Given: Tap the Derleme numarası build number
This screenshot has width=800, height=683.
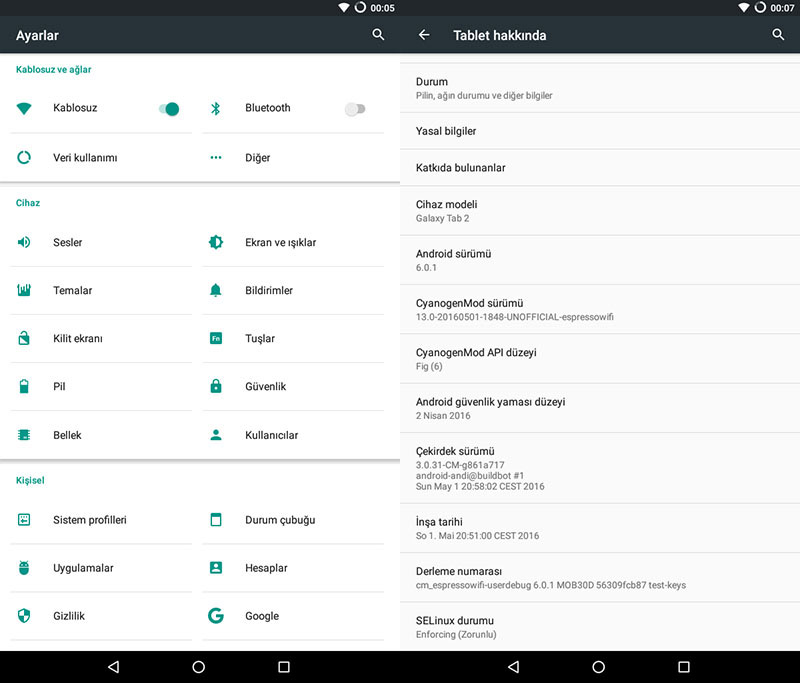Looking at the screenshot, I should (600, 577).
